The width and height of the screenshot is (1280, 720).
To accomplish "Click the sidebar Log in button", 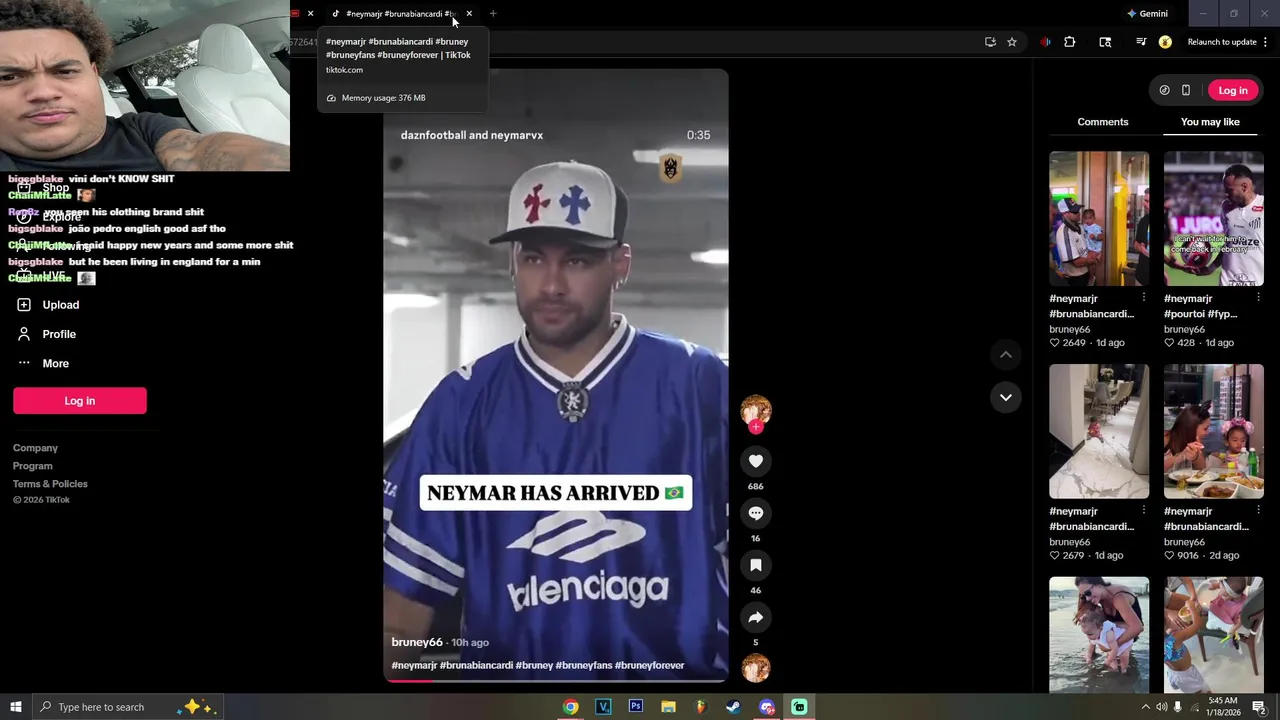I will coord(80,401).
